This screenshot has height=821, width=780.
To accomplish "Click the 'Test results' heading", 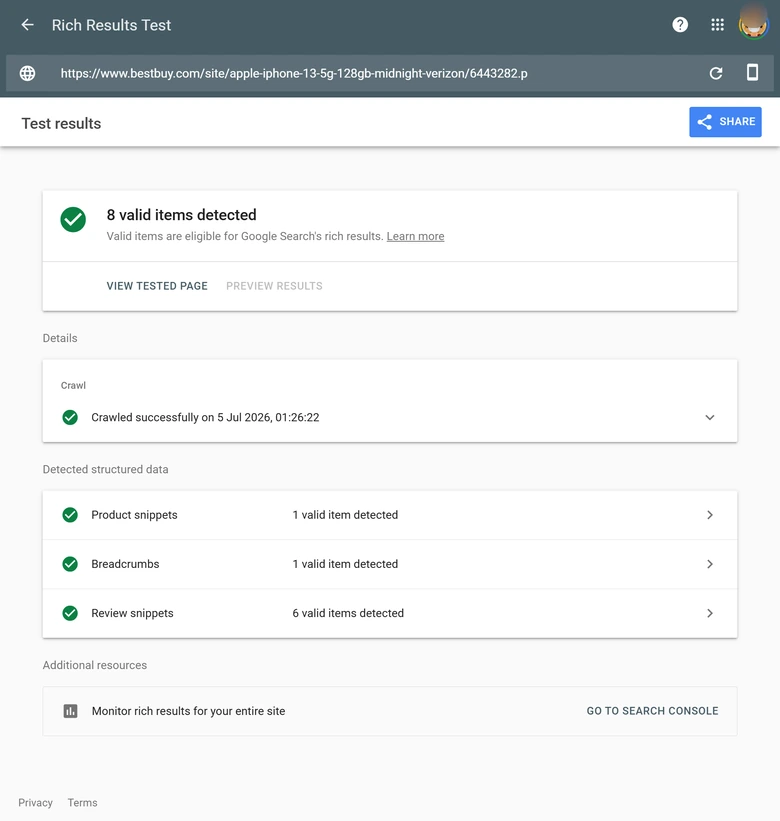I will pyautogui.click(x=61, y=124).
